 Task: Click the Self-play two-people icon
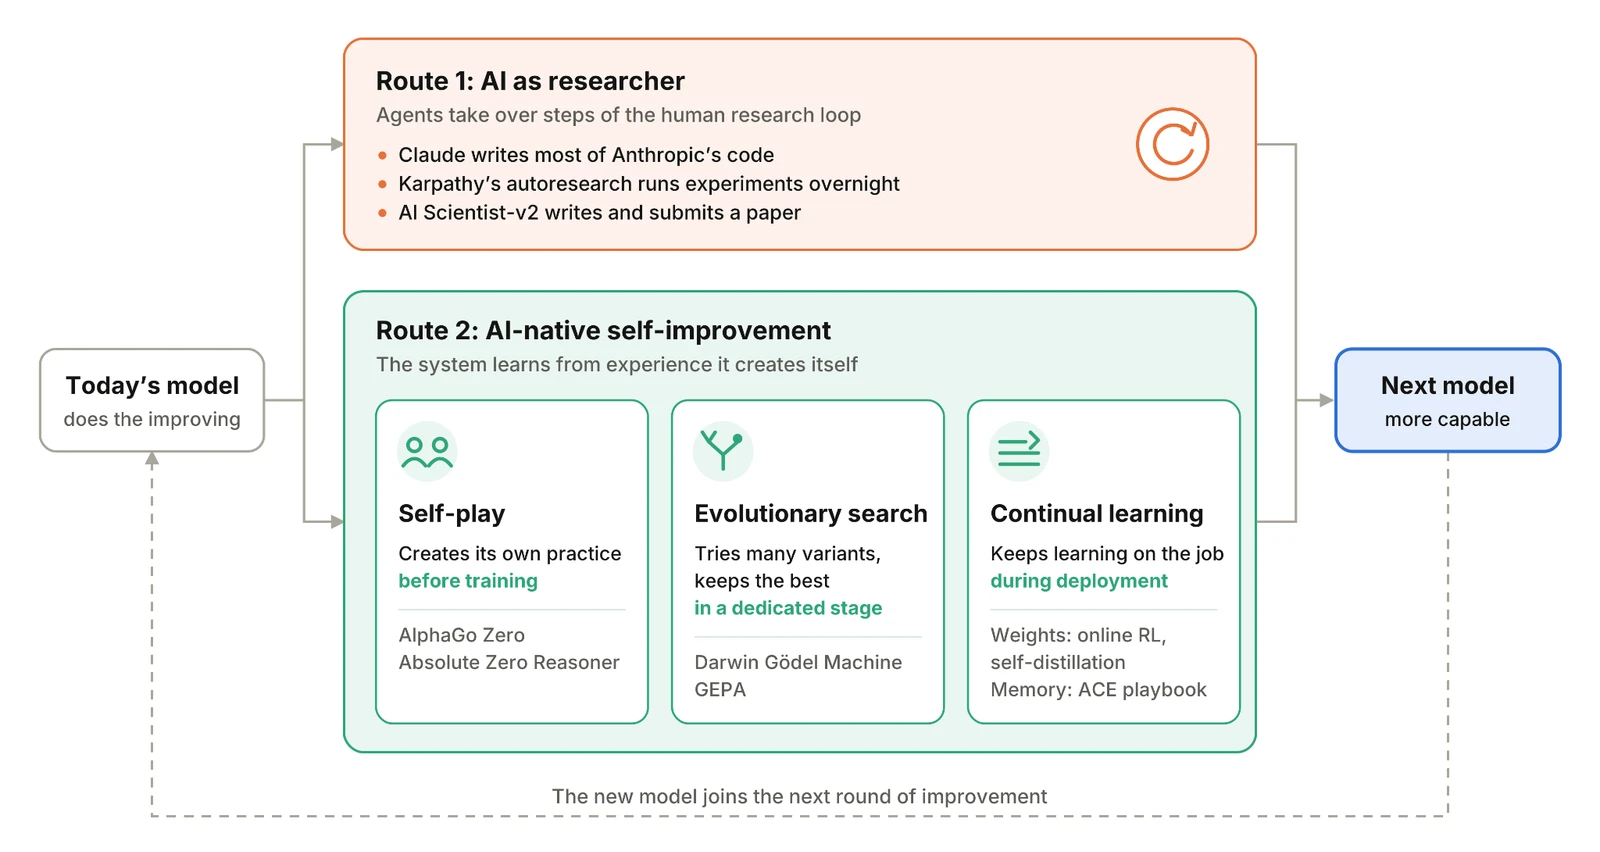point(427,451)
